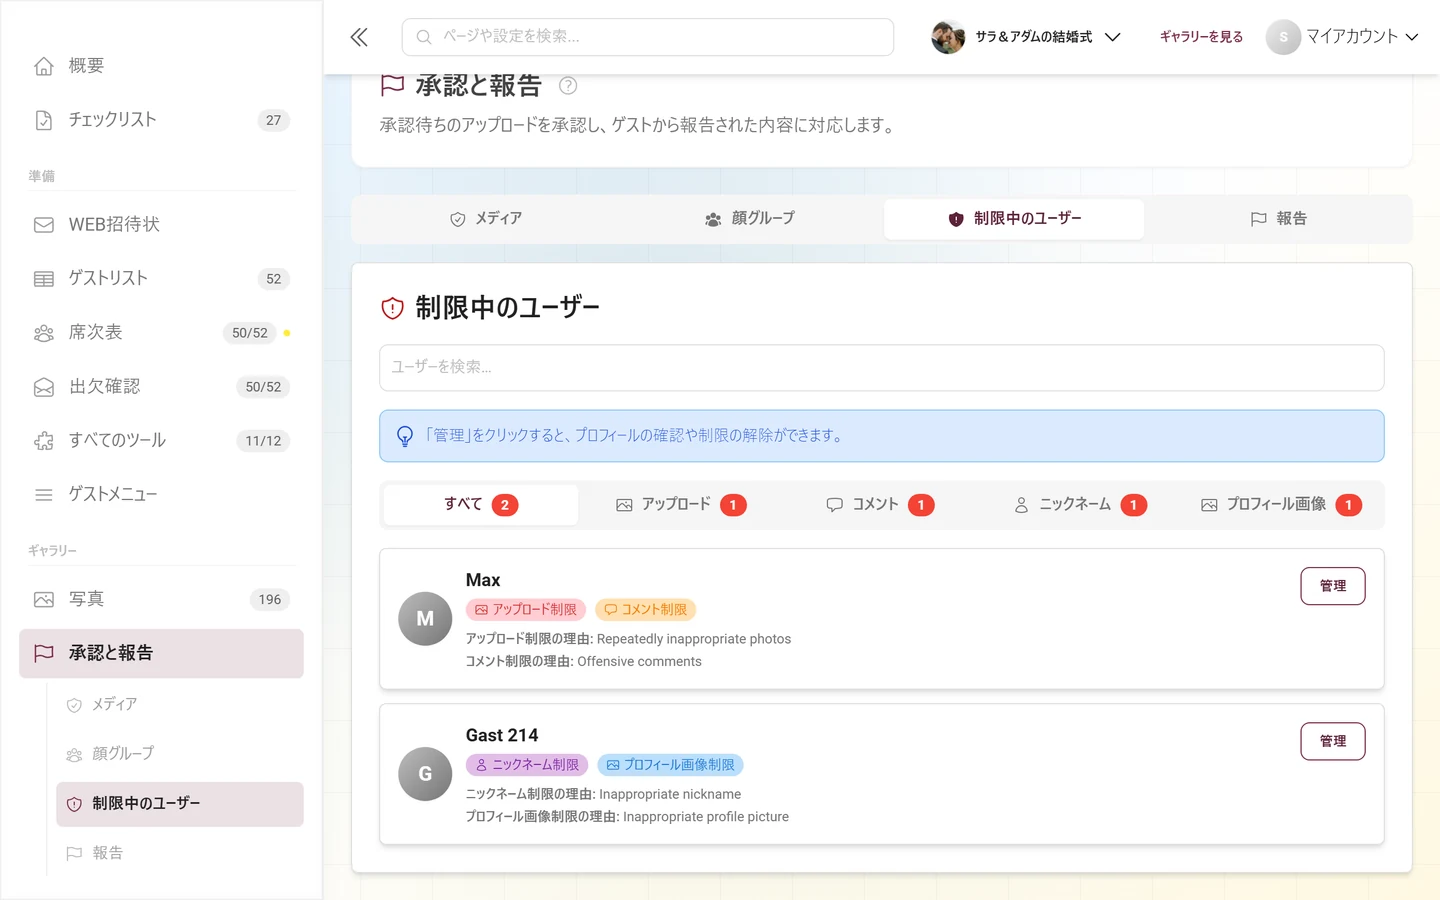Switch to the 顔グループ tab
This screenshot has height=900, width=1440.
click(x=750, y=219)
